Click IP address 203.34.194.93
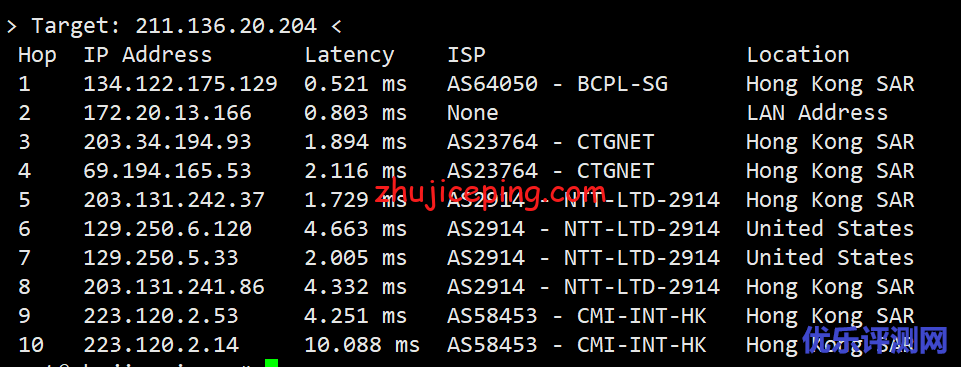This screenshot has height=367, width=961. (168, 142)
